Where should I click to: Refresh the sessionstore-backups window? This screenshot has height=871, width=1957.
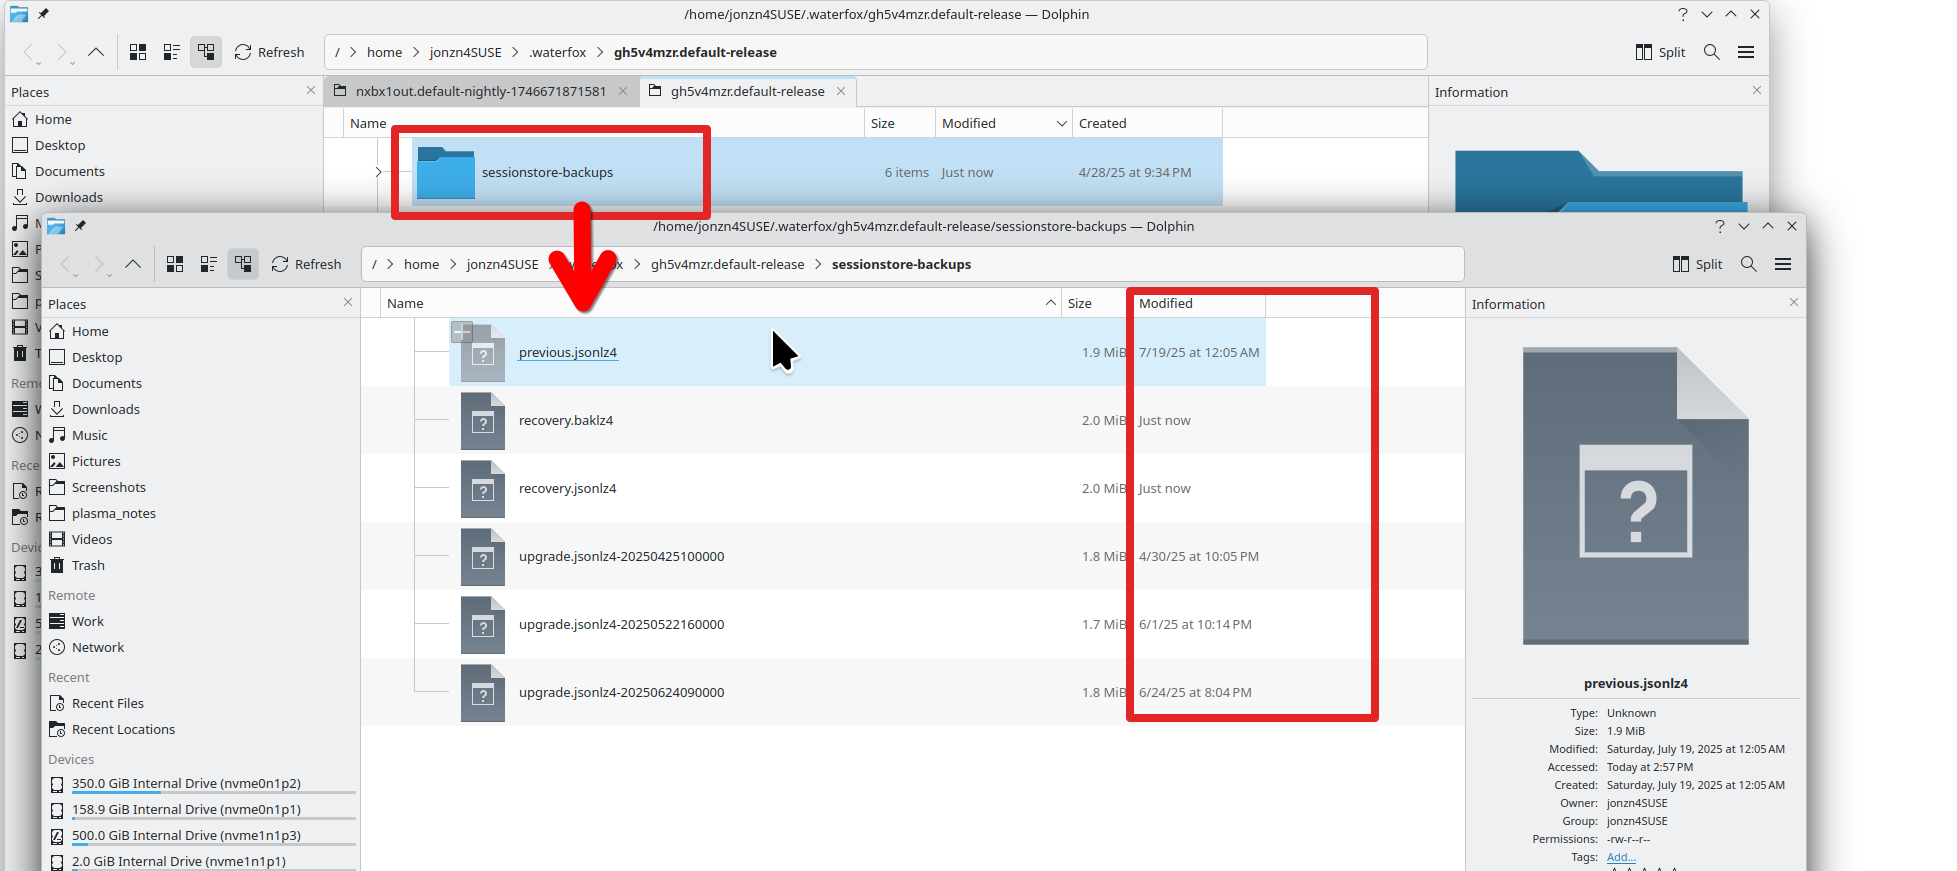pos(306,264)
